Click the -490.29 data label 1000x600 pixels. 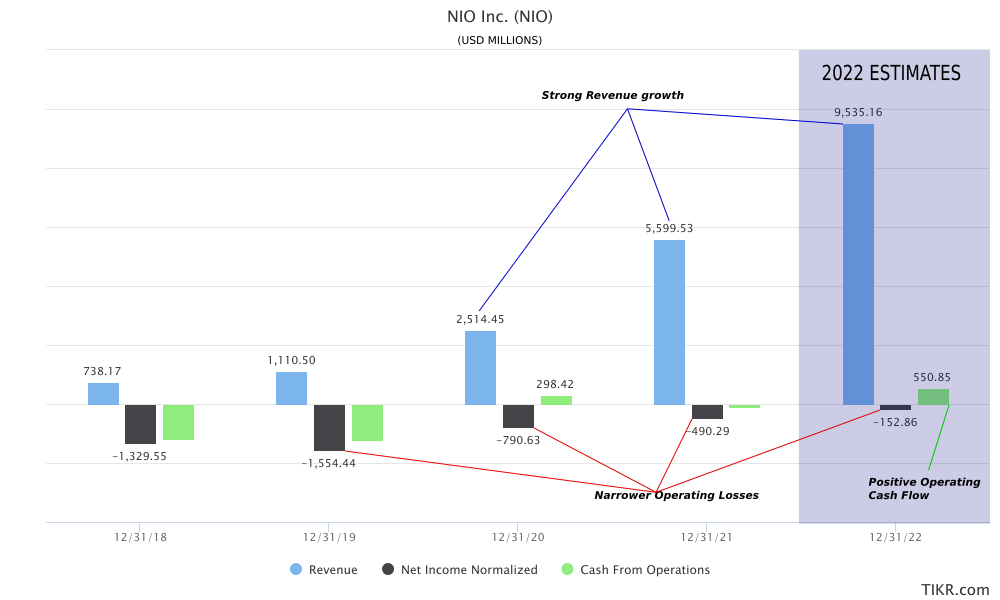click(x=708, y=432)
